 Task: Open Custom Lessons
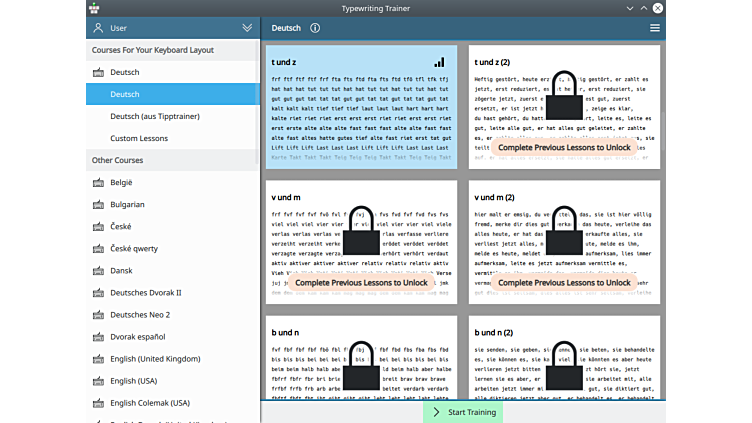pyautogui.click(x=139, y=138)
